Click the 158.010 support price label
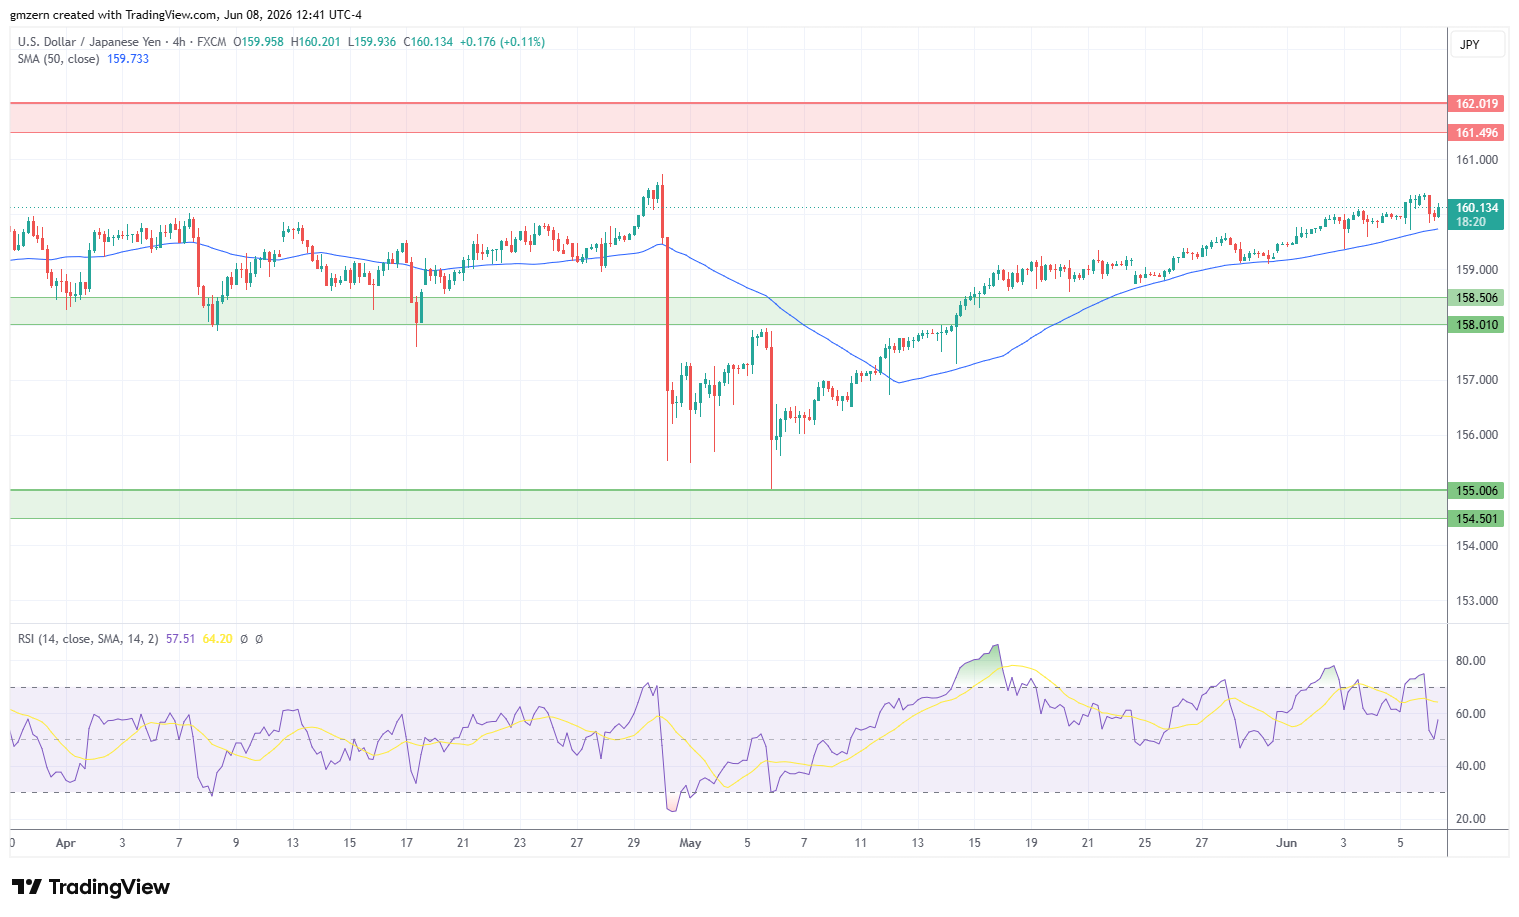This screenshot has height=917, width=1519. click(x=1476, y=324)
